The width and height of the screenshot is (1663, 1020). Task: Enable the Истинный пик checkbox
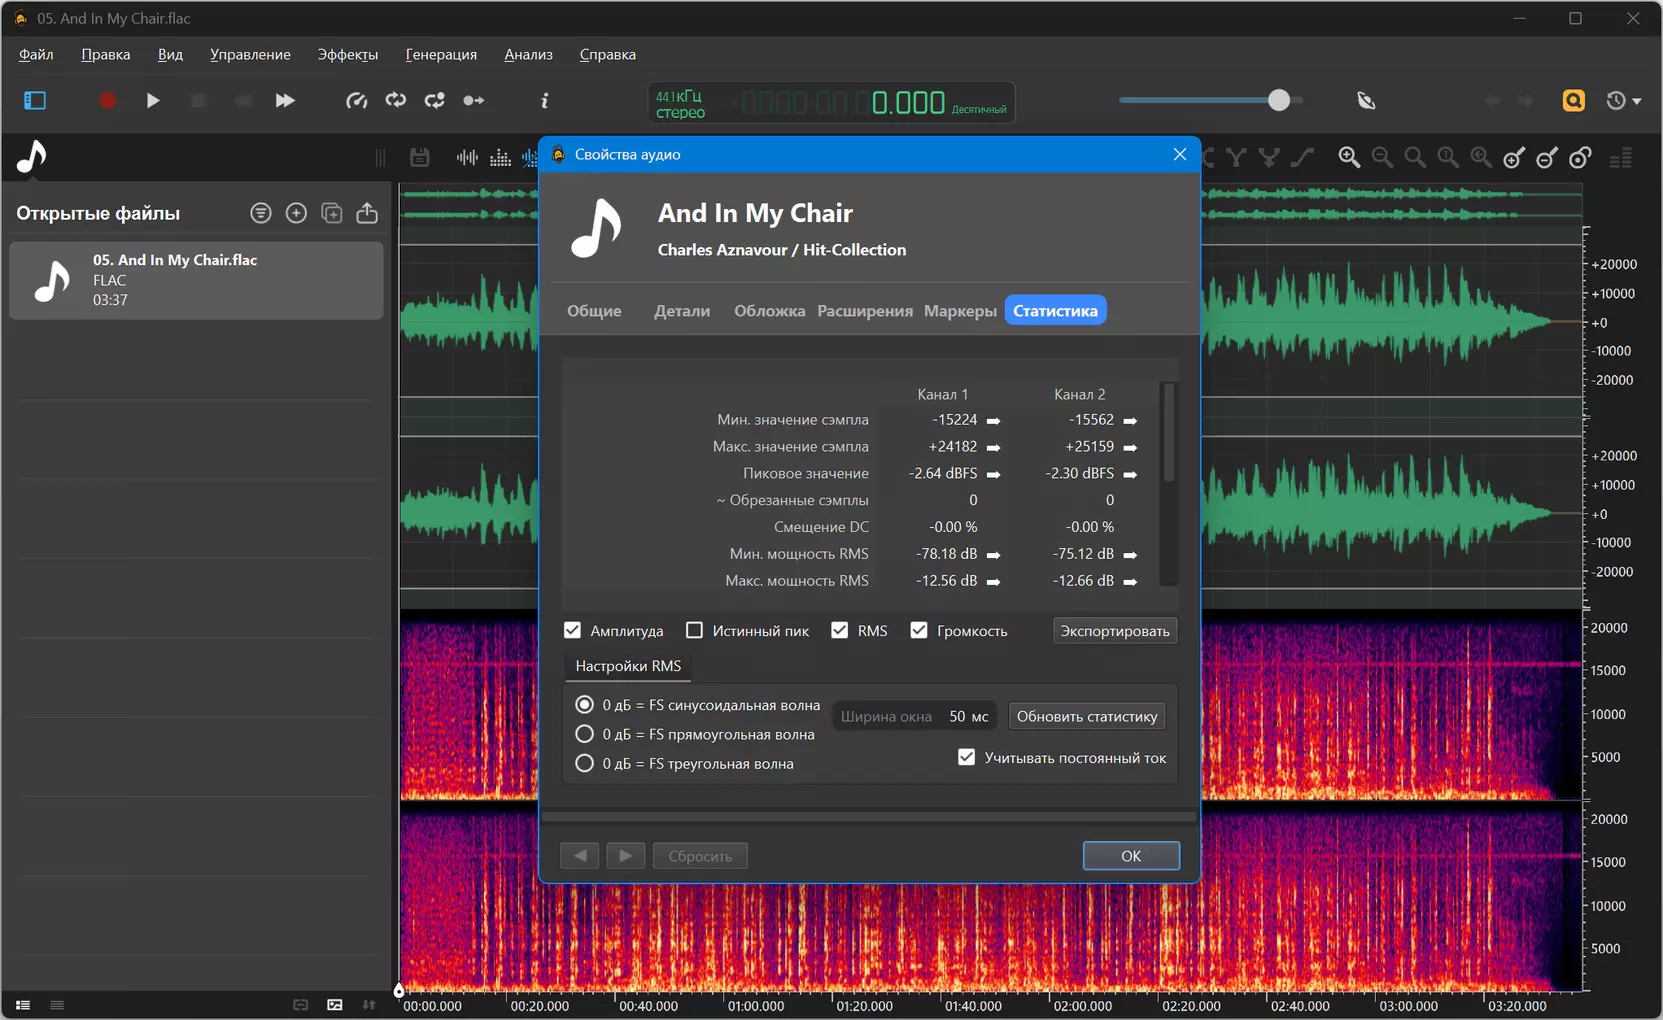pos(694,630)
